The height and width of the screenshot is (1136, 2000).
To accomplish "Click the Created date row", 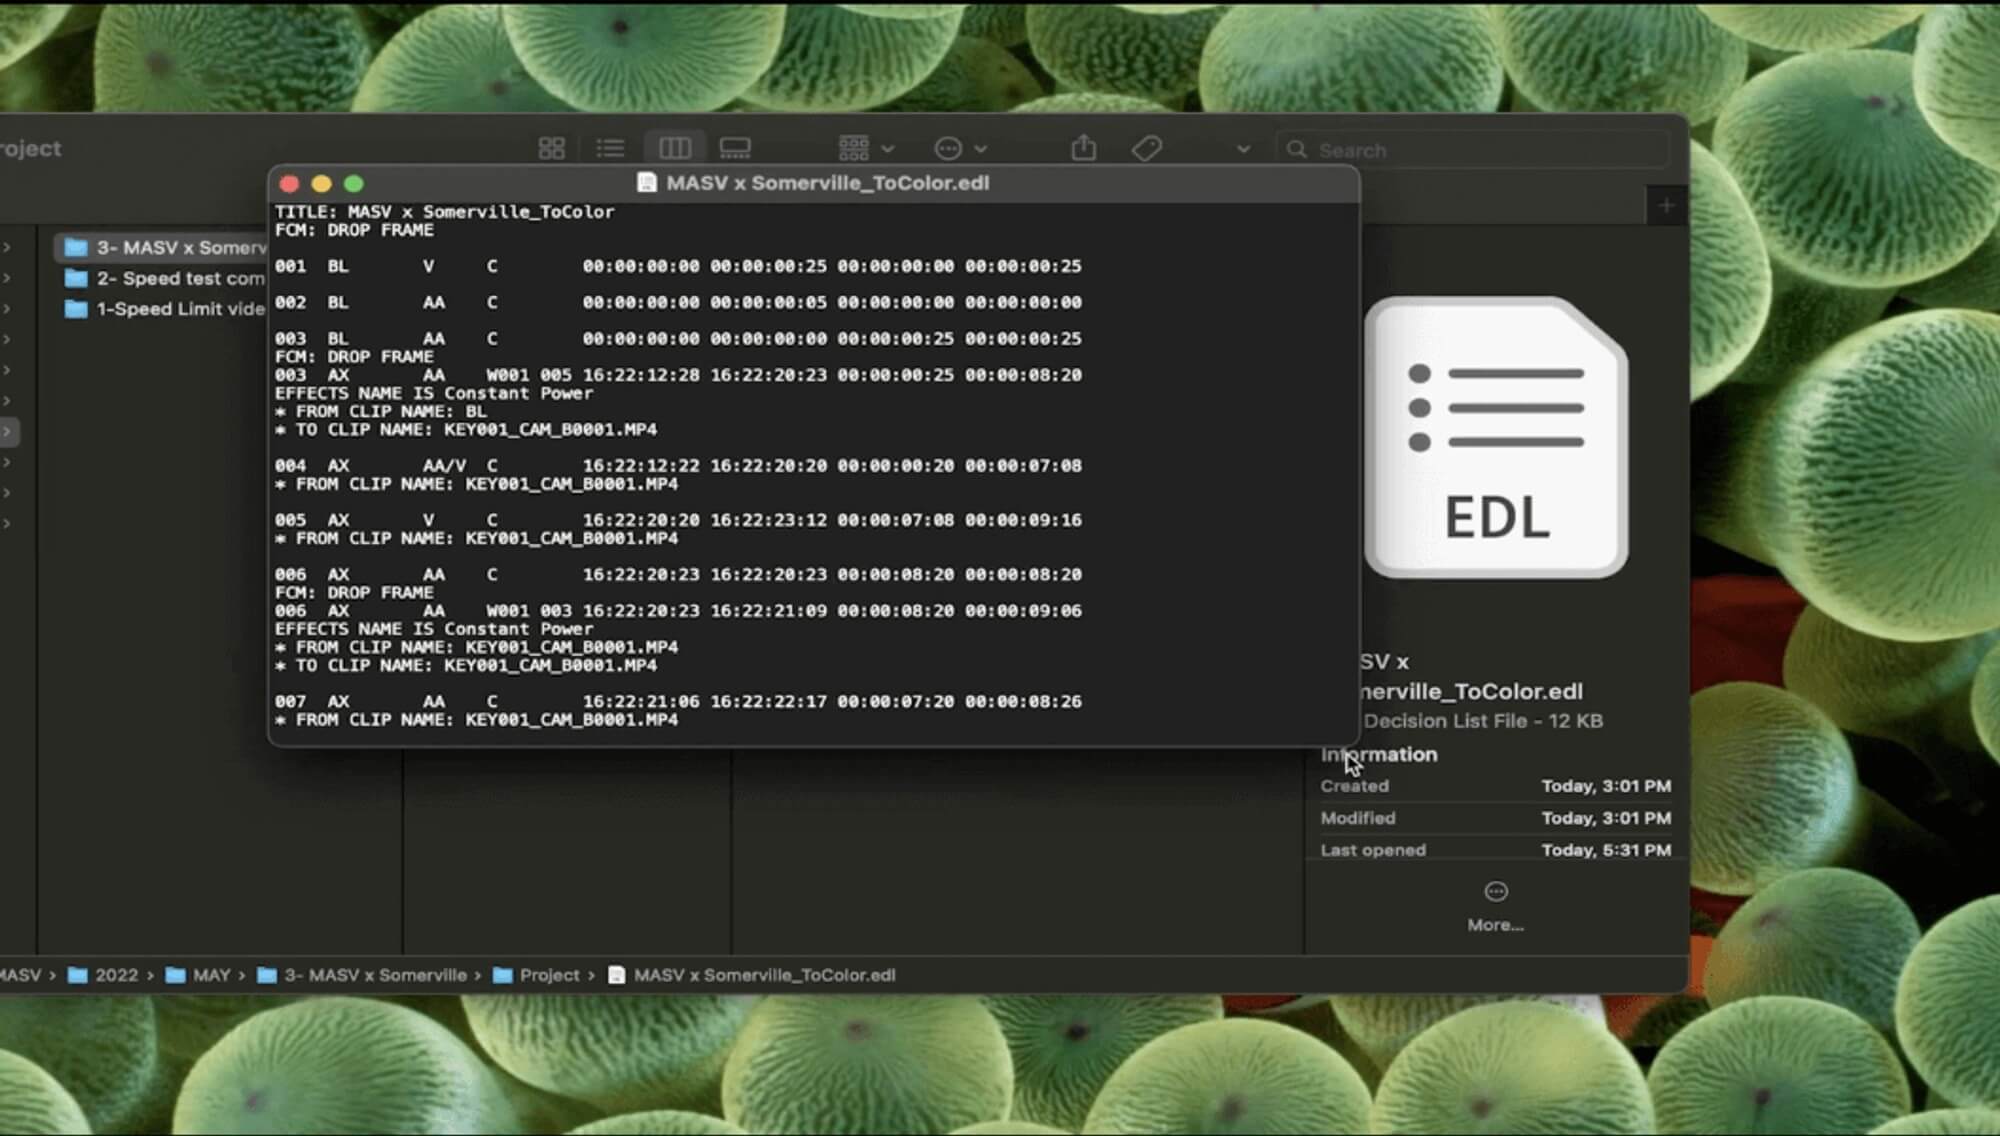I will (x=1495, y=786).
